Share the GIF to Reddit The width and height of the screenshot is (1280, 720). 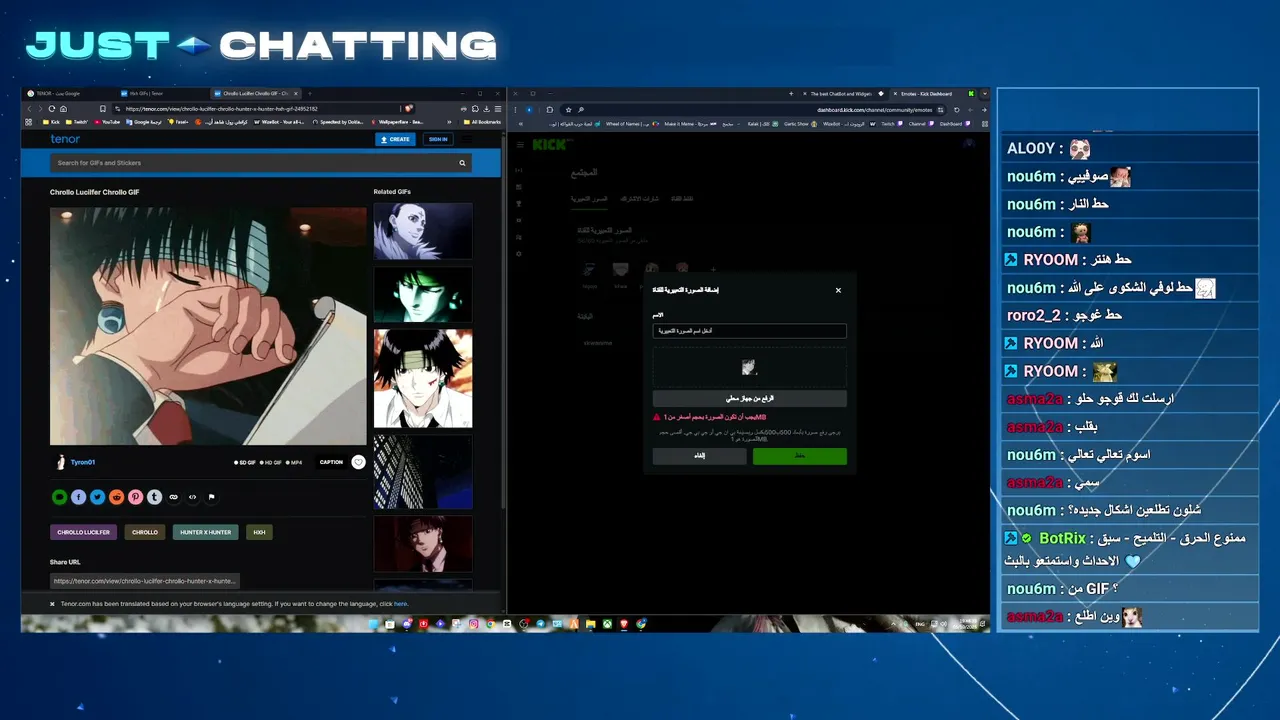click(x=116, y=497)
